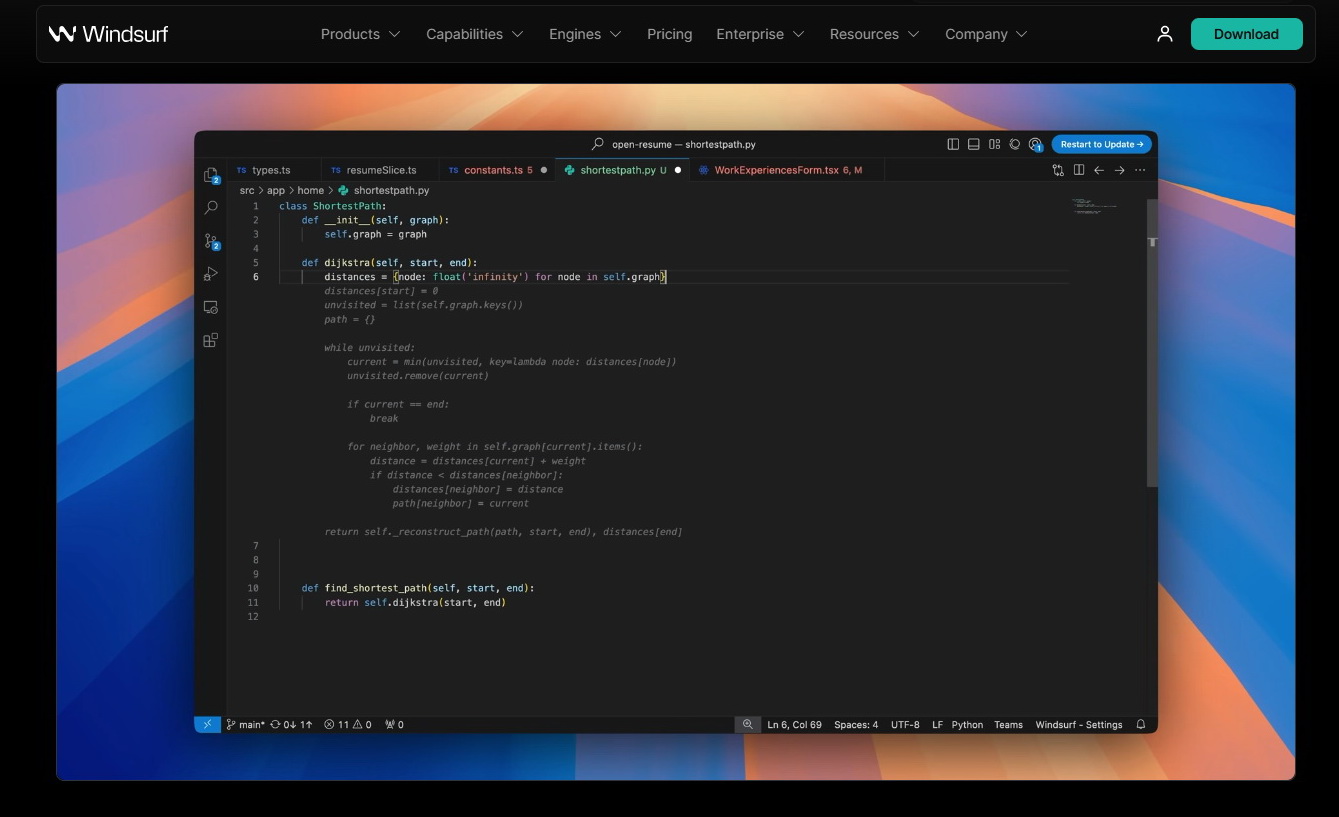Click the remote window icon in status bar
This screenshot has width=1339, height=817.
(x=208, y=724)
